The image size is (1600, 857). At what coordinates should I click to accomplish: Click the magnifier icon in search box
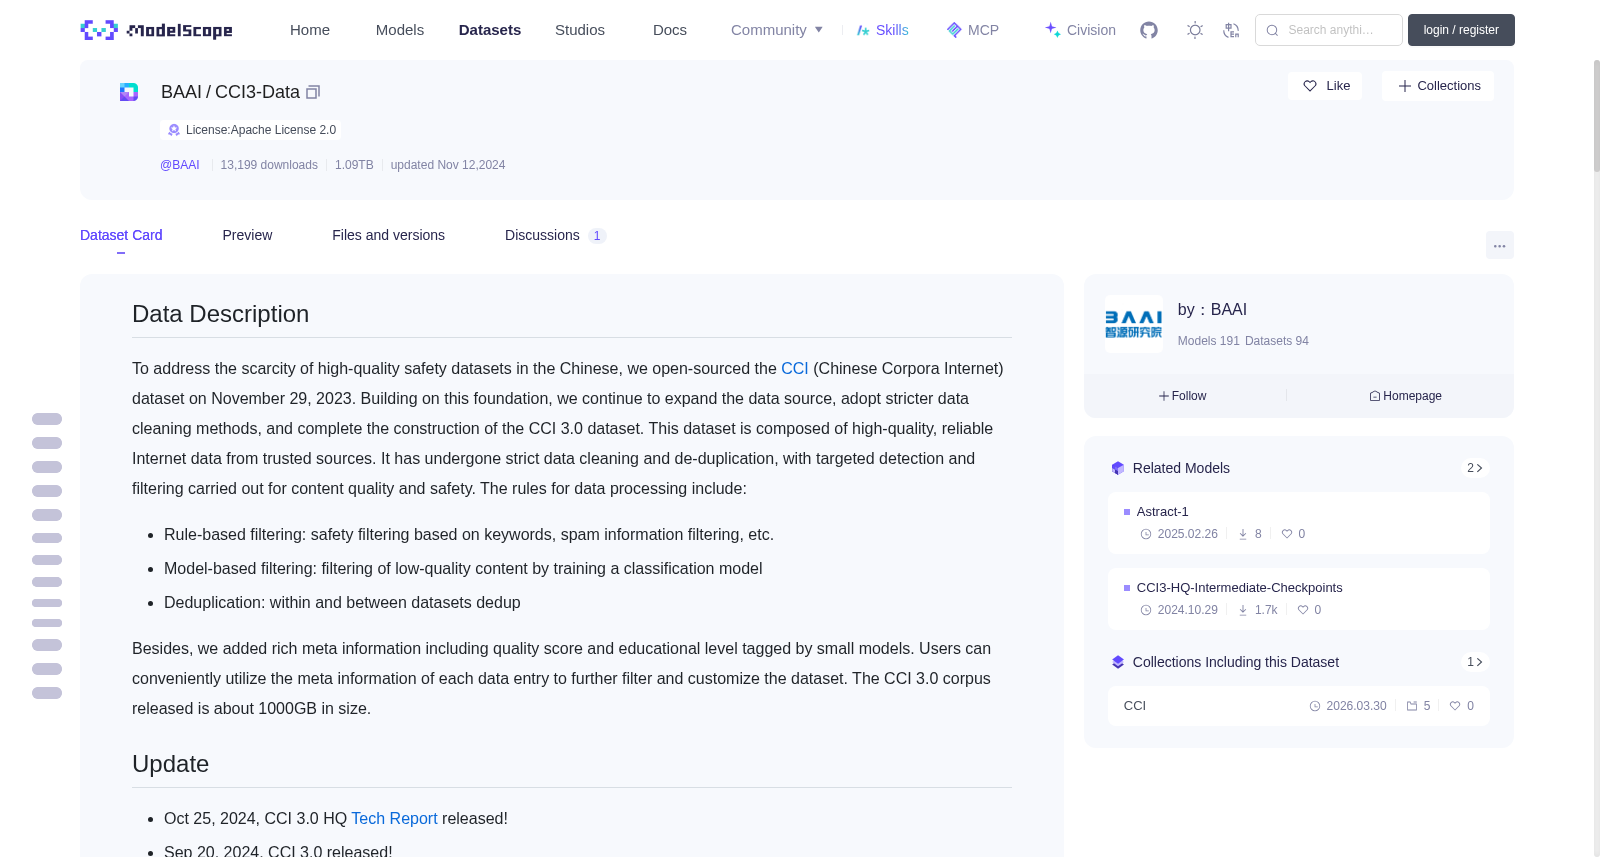point(1272,30)
